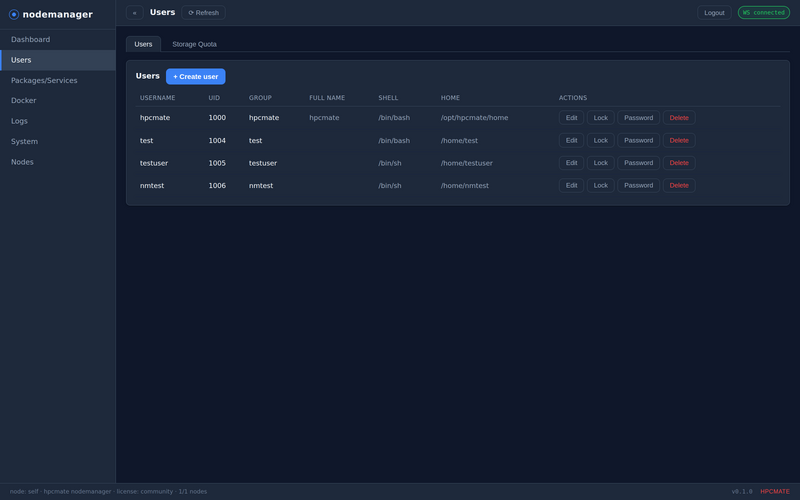Viewport: 800px width, 500px height.
Task: Delete the hpcmate user
Action: click(679, 117)
